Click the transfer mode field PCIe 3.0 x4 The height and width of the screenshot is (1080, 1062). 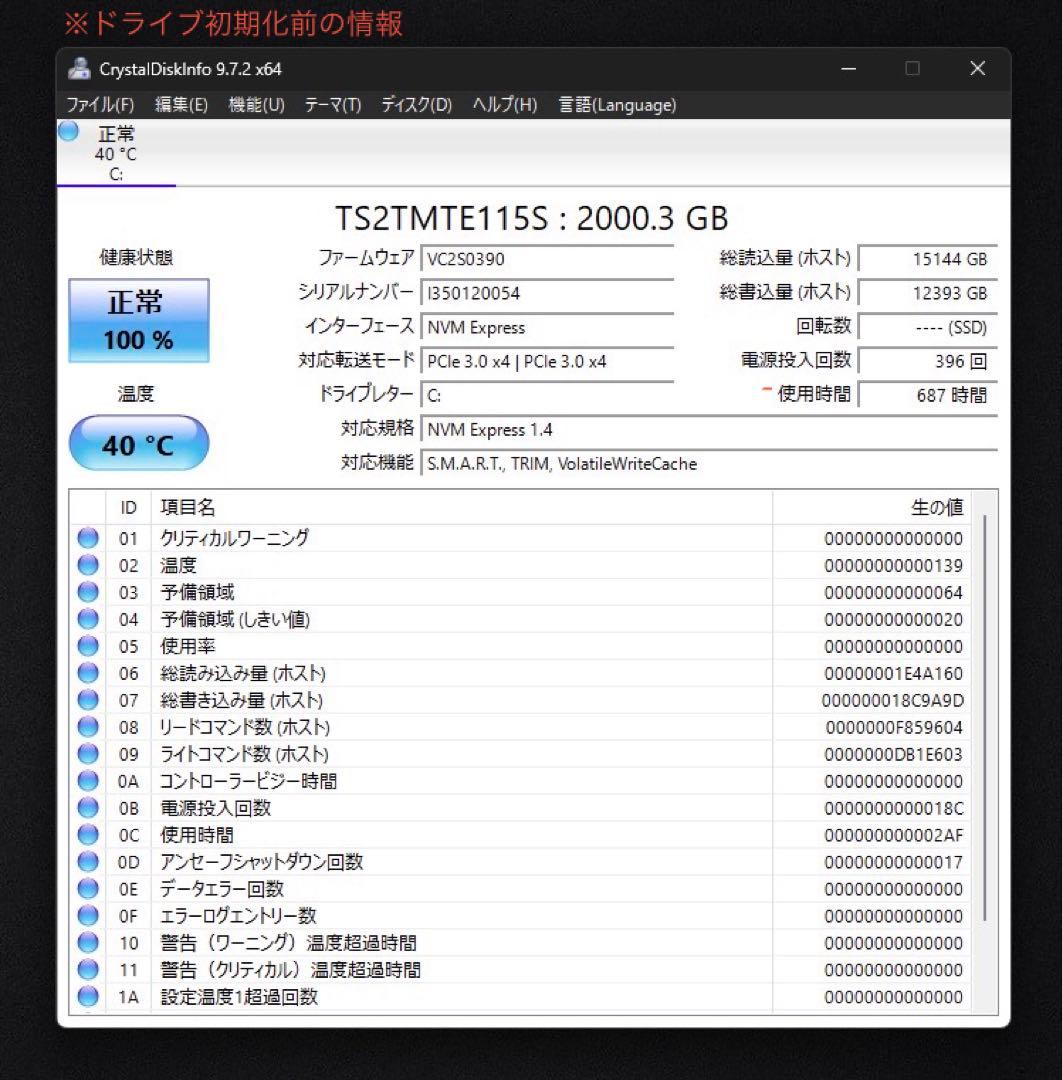coord(547,362)
